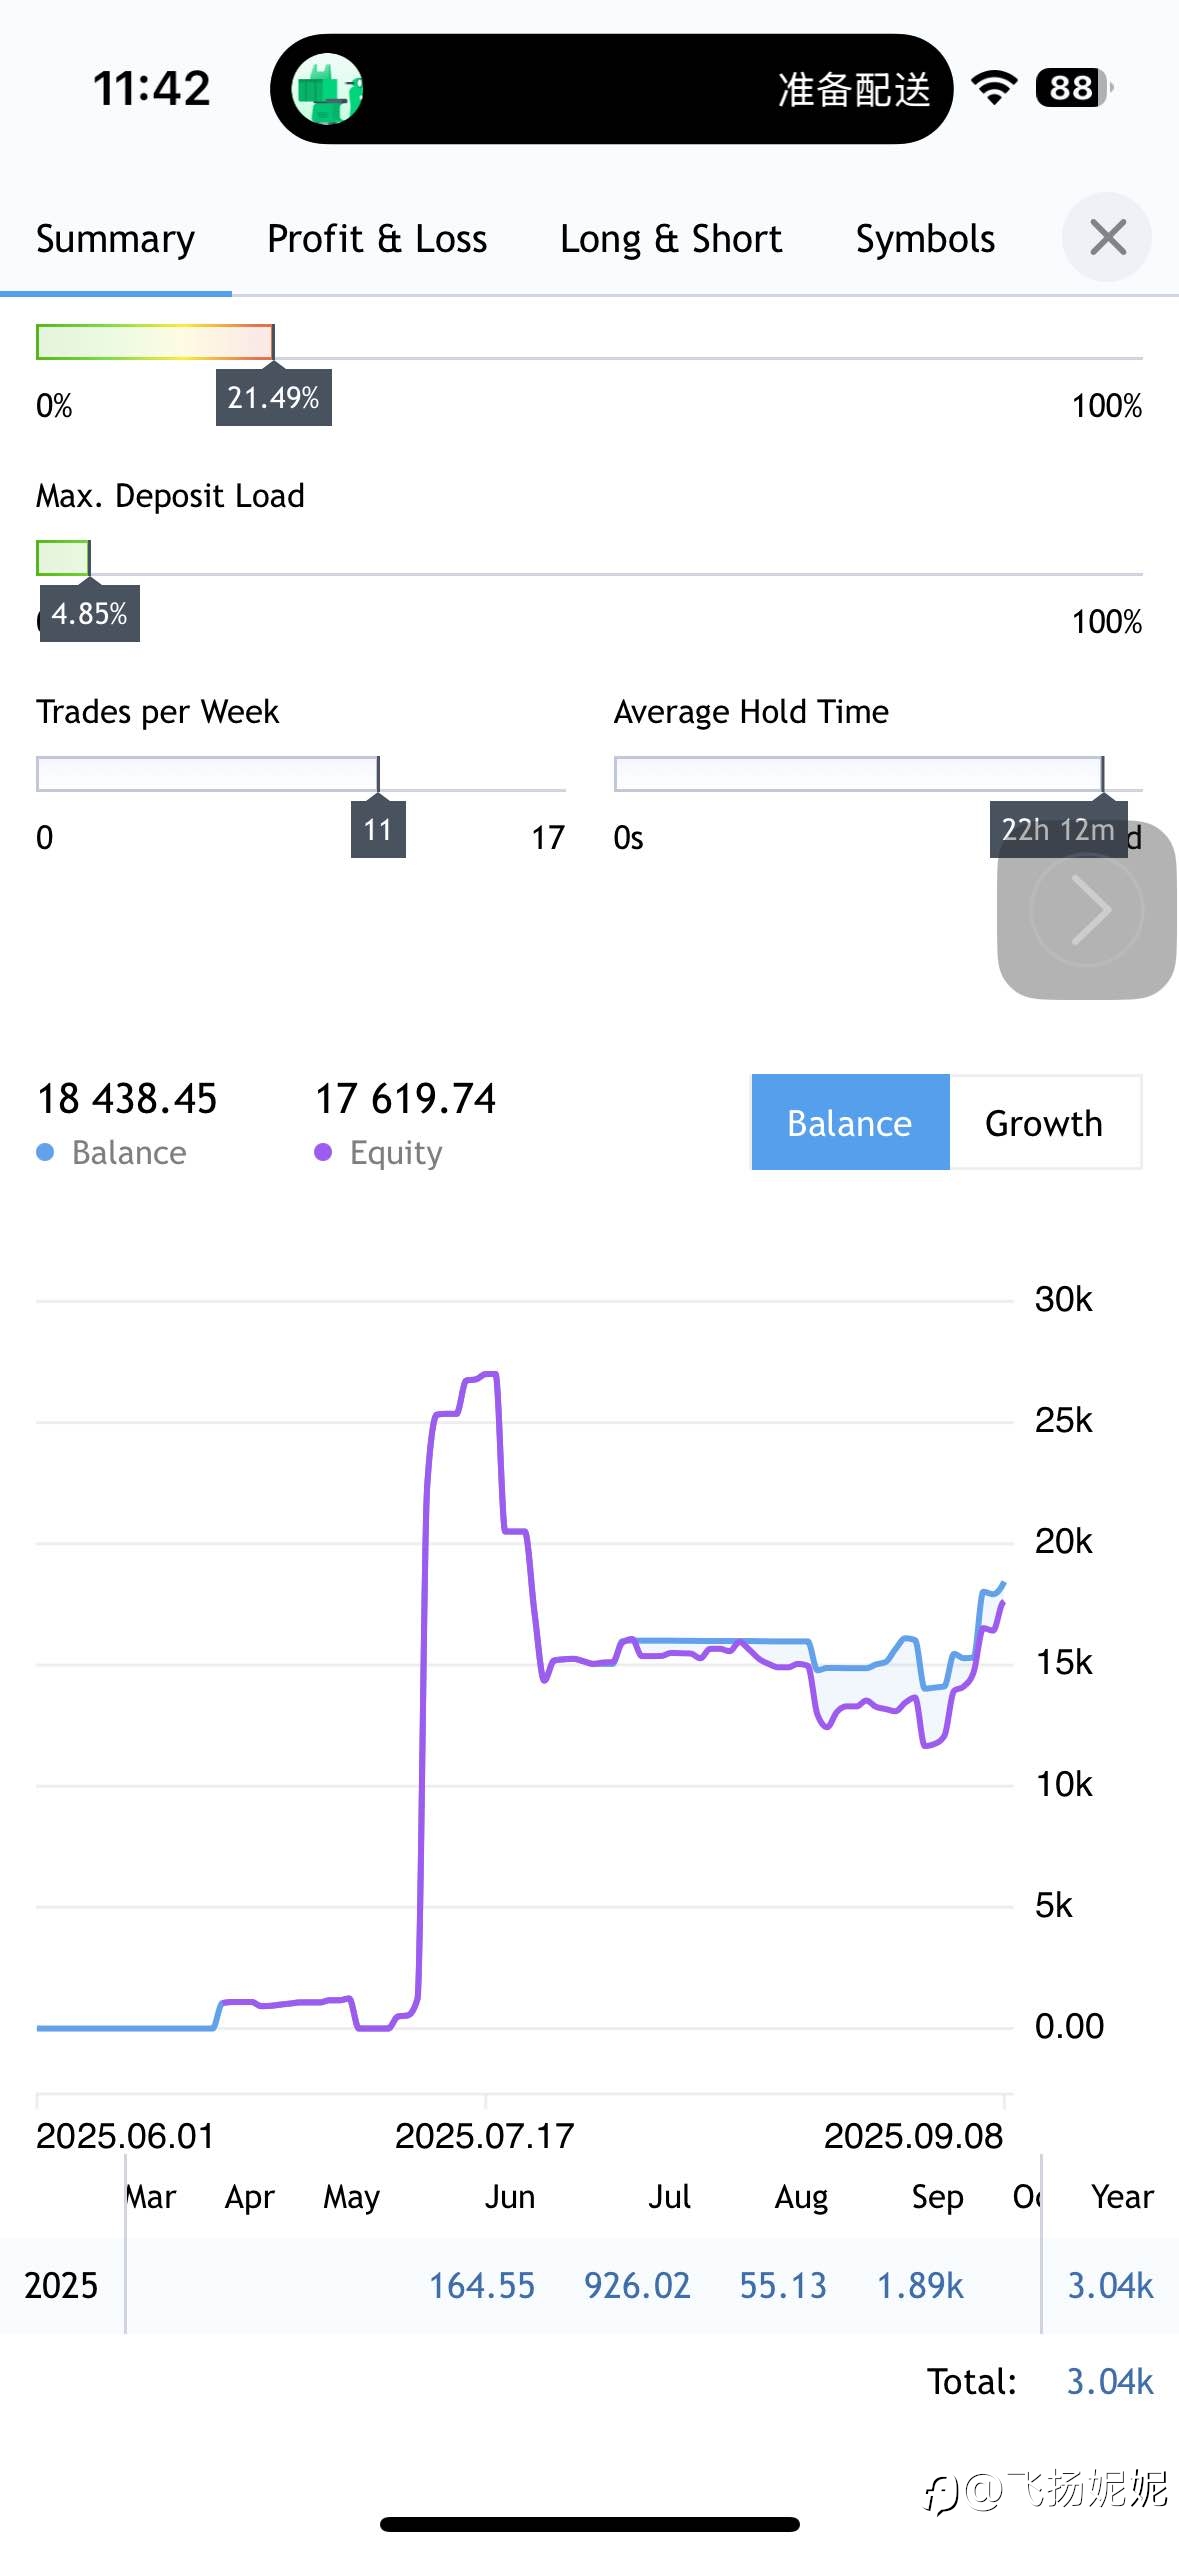Close the statistics panel with X icon
Screen dimensions: 1179x2556
click(x=1106, y=238)
